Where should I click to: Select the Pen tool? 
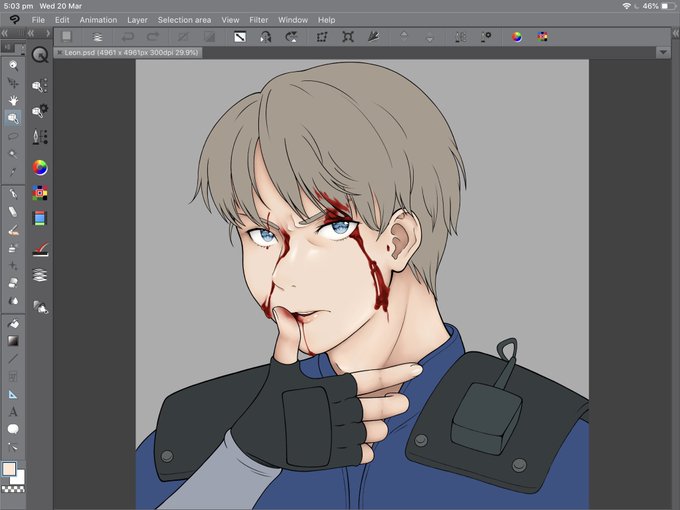click(13, 193)
